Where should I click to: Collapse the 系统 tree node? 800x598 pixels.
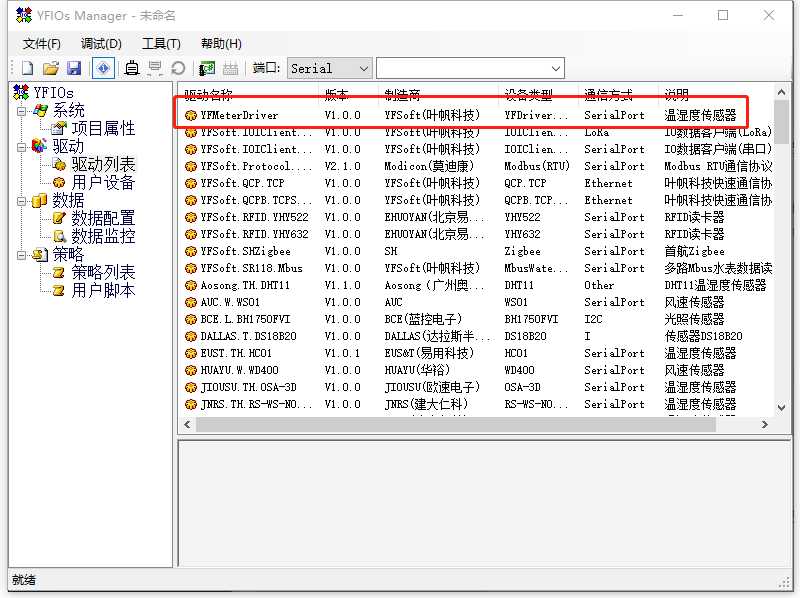pyautogui.click(x=21, y=111)
